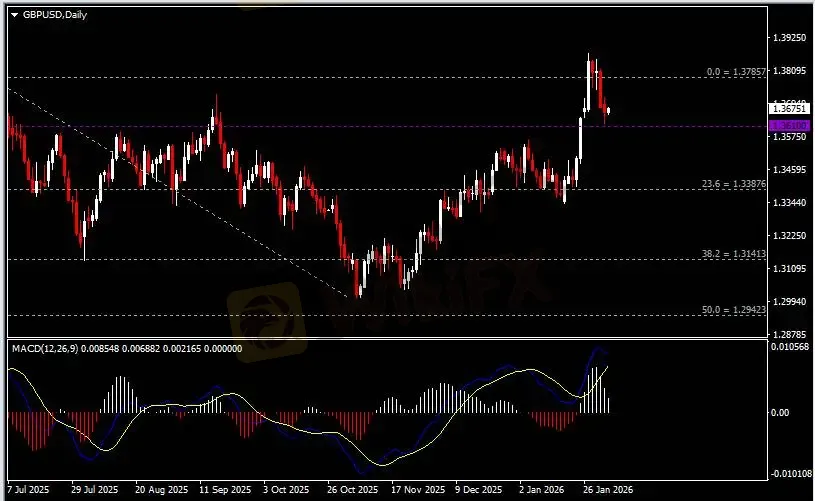Click the 29 Jul 2025 date label
Viewport: 815px width, 501px height.
coord(95,490)
